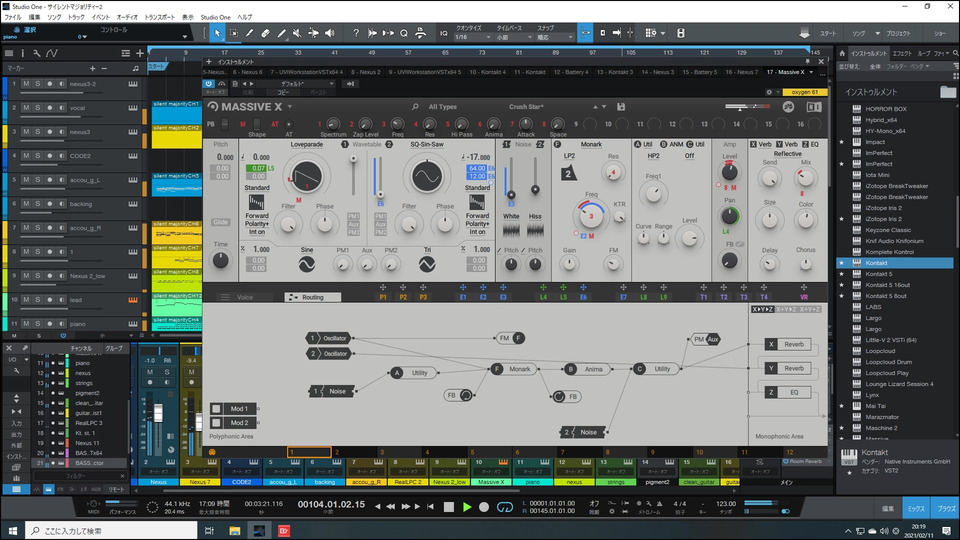Click the Q quantize toolbar icon
Image resolution: width=960 pixels, height=540 pixels.
point(404,33)
